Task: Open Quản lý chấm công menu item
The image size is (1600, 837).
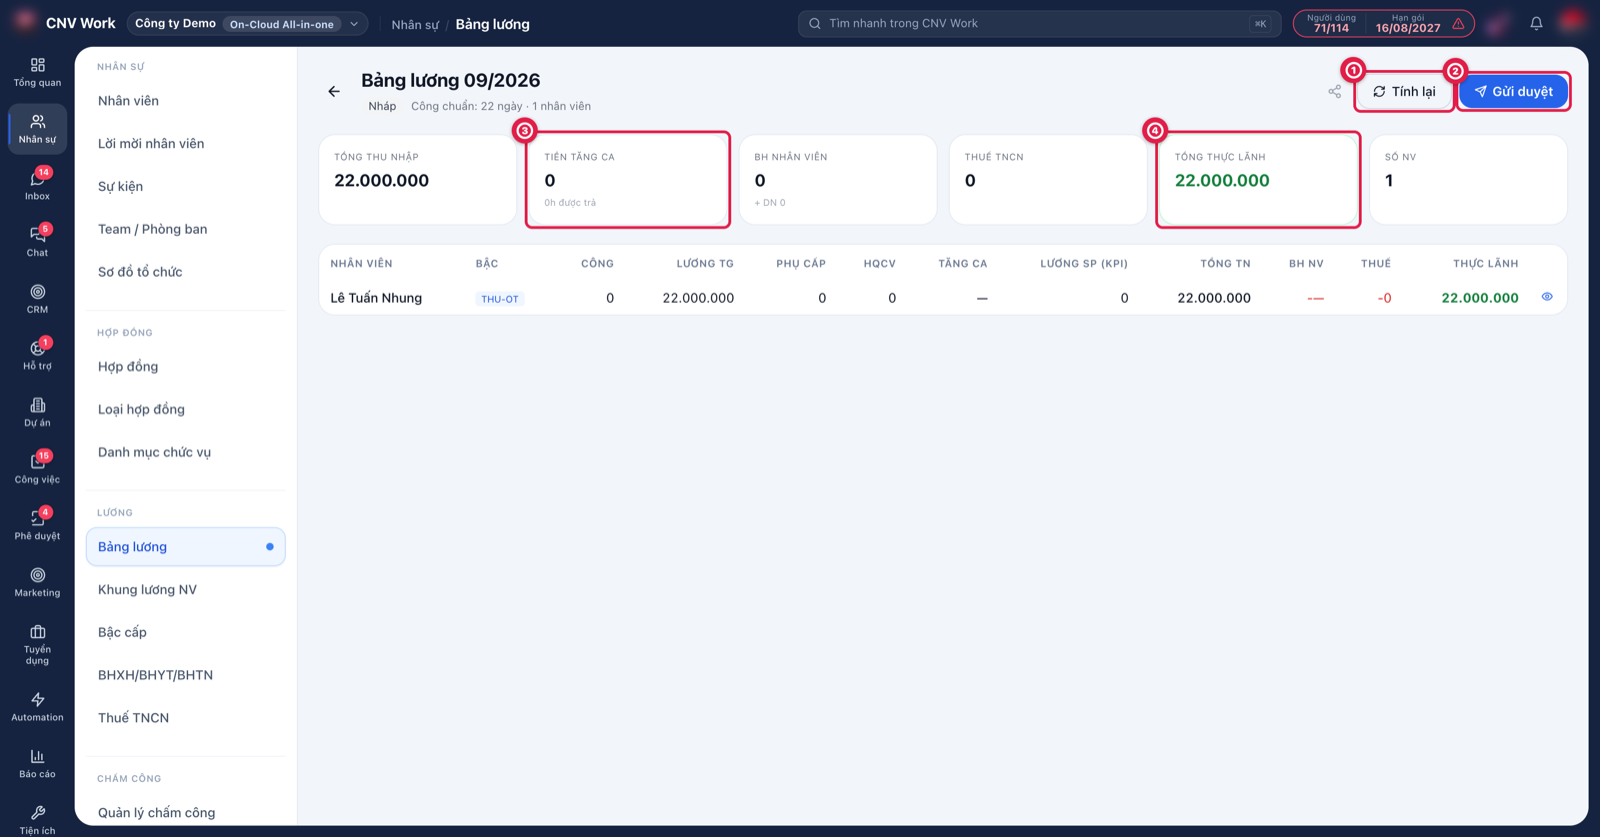Action: (x=186, y=813)
